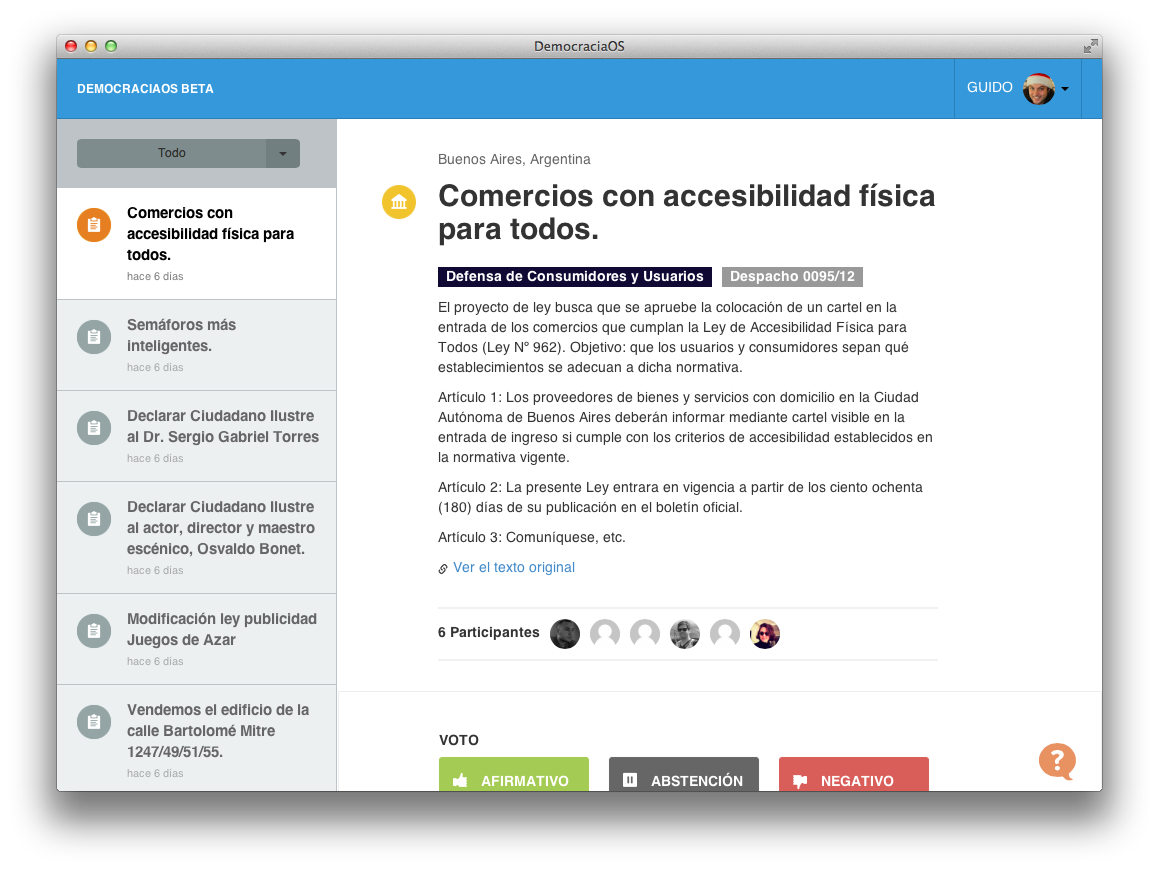Click the "DEMOCRACIAOS BETA" brand label

tap(146, 88)
